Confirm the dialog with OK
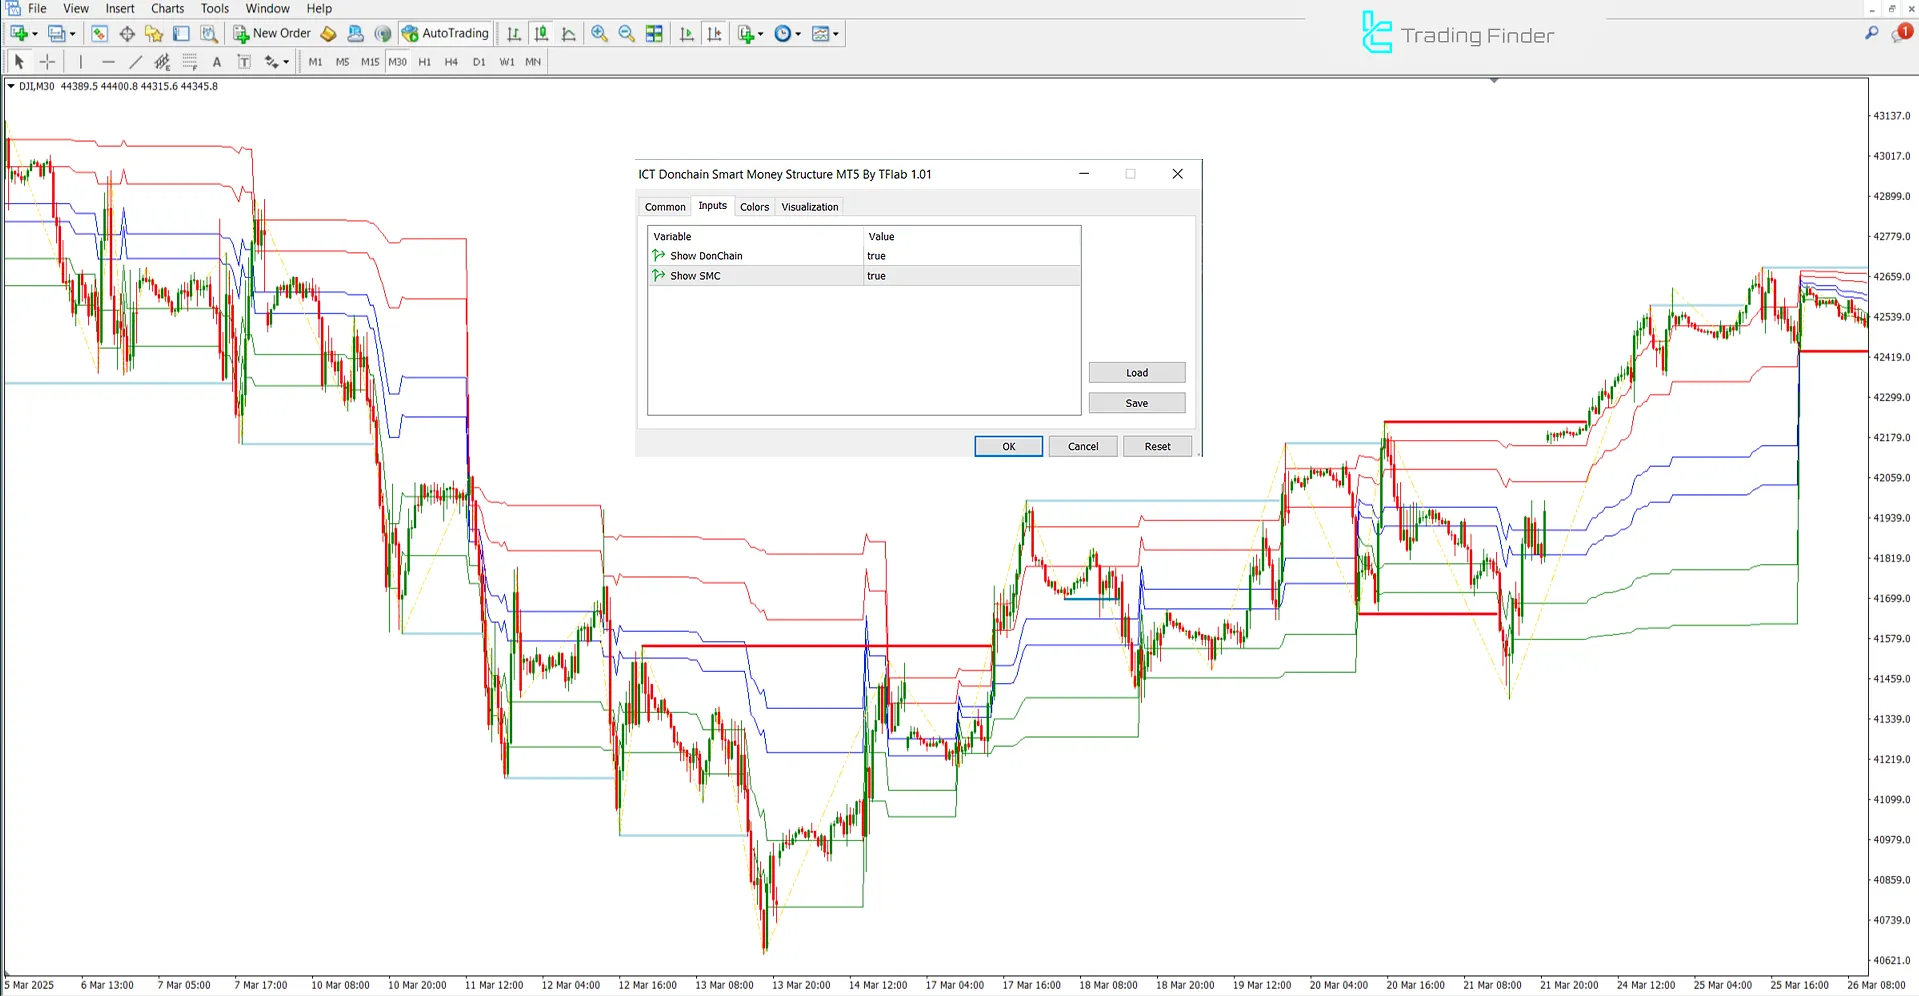This screenshot has height=996, width=1919. [1007, 446]
